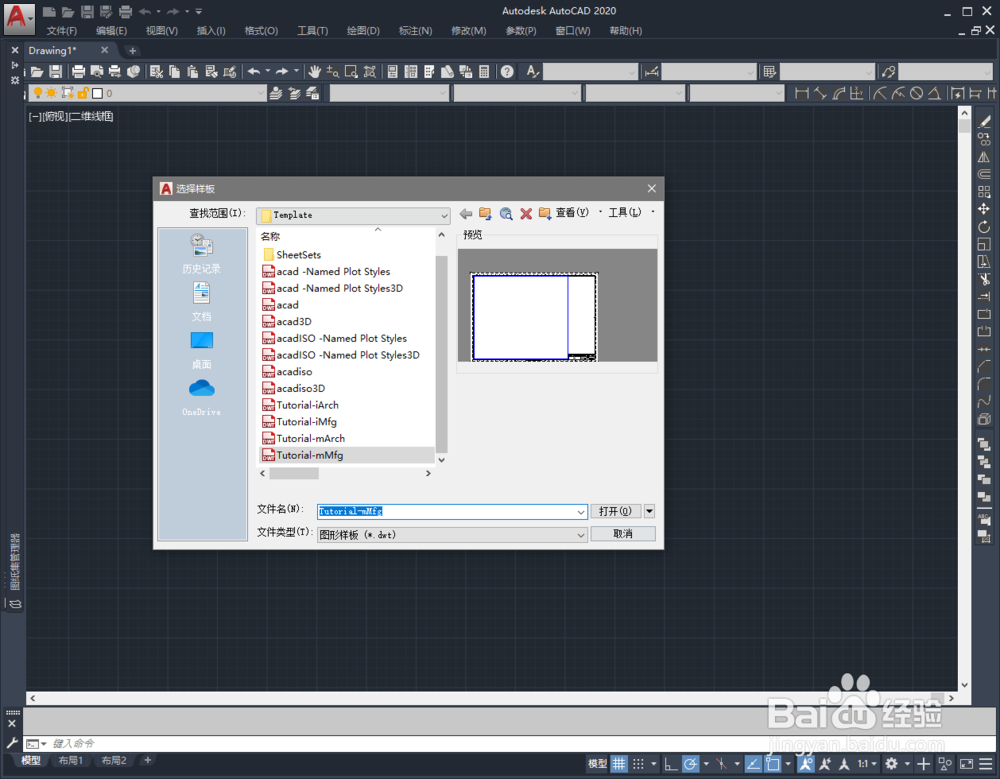Screen dimensions: 1000x779
Task: Click the Help question mark icon
Action: coord(507,72)
